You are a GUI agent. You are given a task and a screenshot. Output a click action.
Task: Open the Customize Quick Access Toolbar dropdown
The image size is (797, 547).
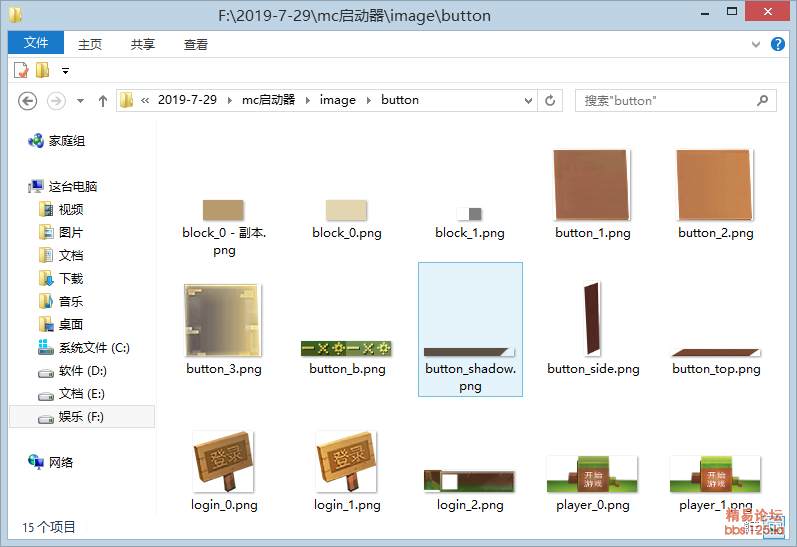[x=65, y=71]
